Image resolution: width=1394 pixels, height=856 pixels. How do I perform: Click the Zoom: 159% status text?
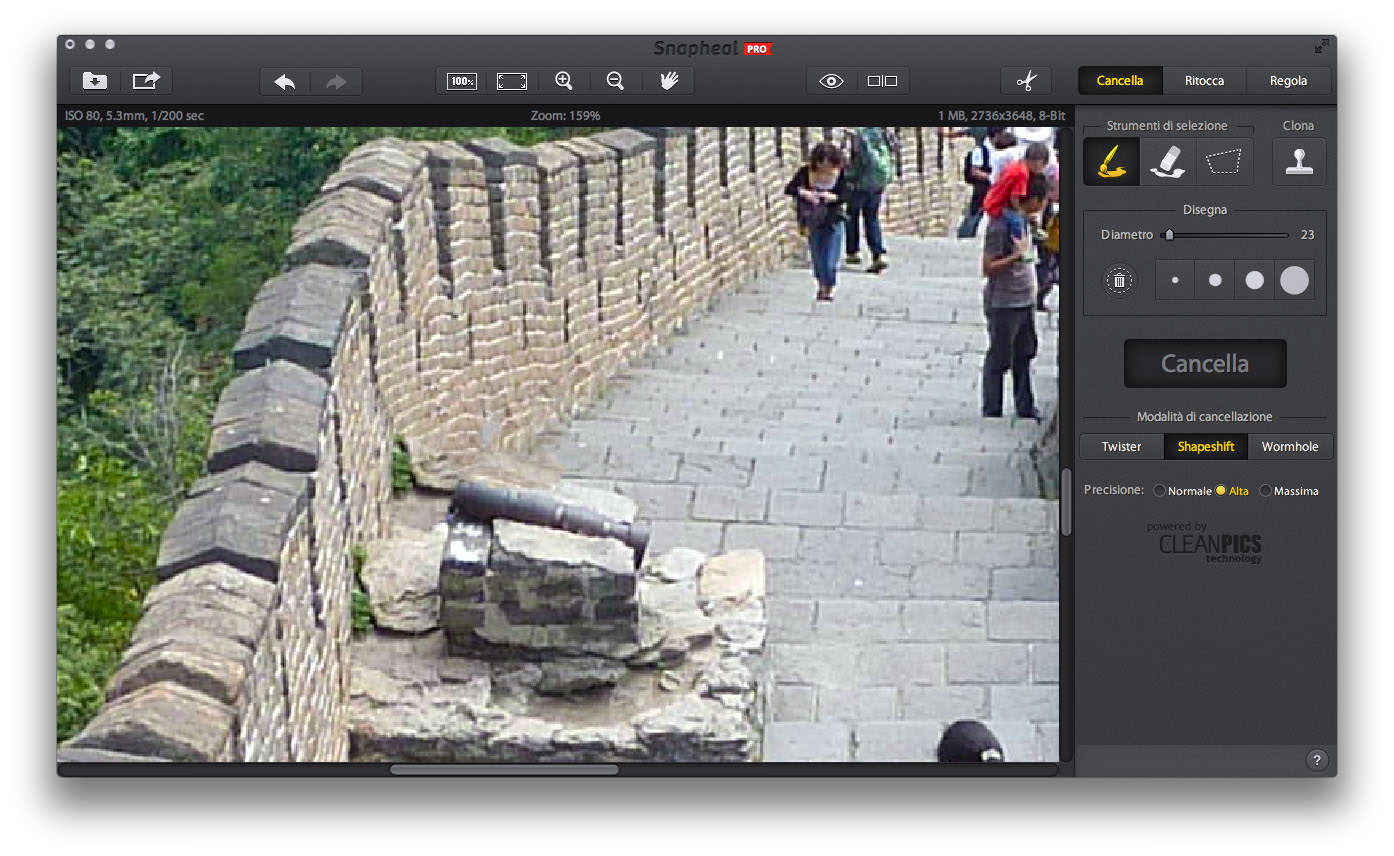tap(565, 116)
